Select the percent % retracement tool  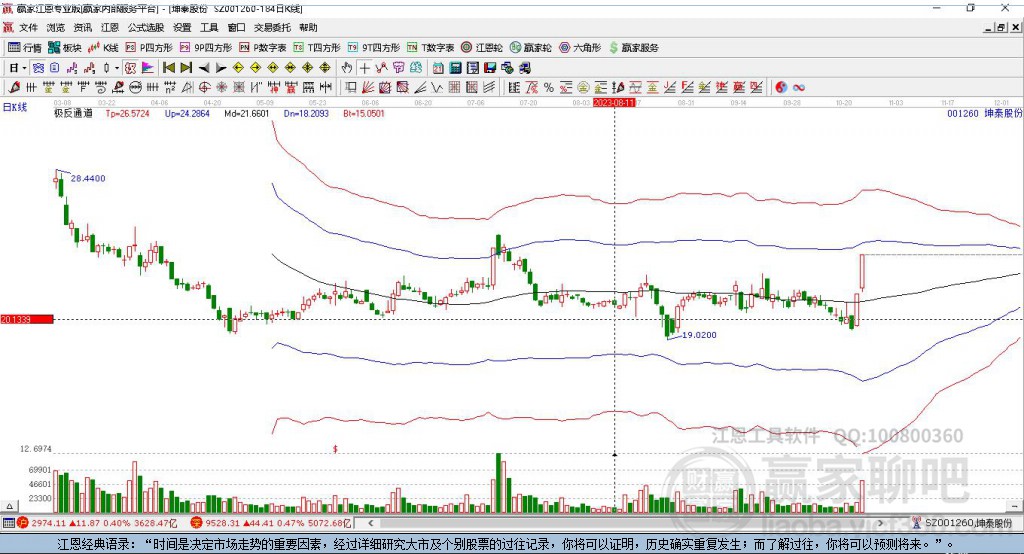(549, 87)
